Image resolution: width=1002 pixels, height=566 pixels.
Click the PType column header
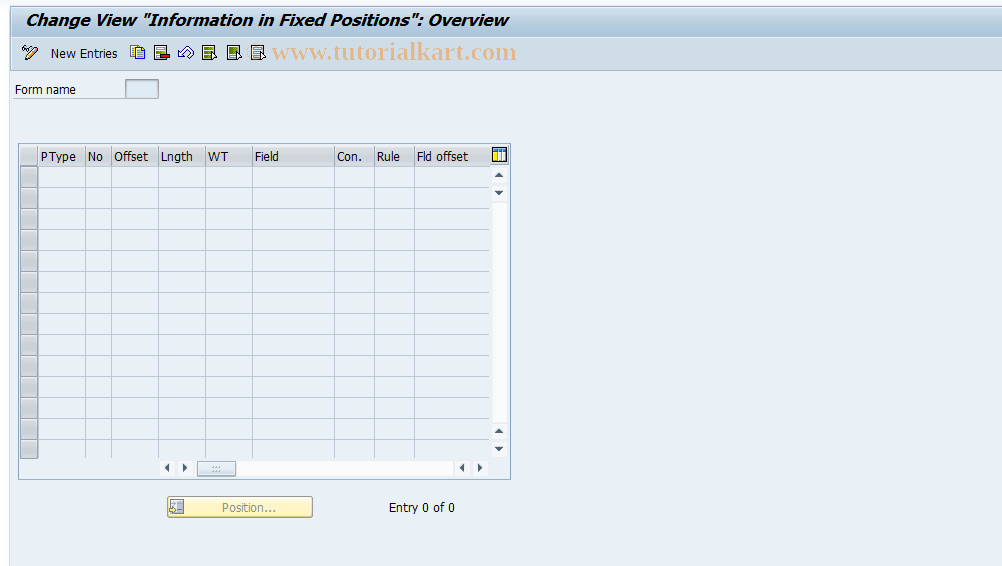(x=61, y=157)
